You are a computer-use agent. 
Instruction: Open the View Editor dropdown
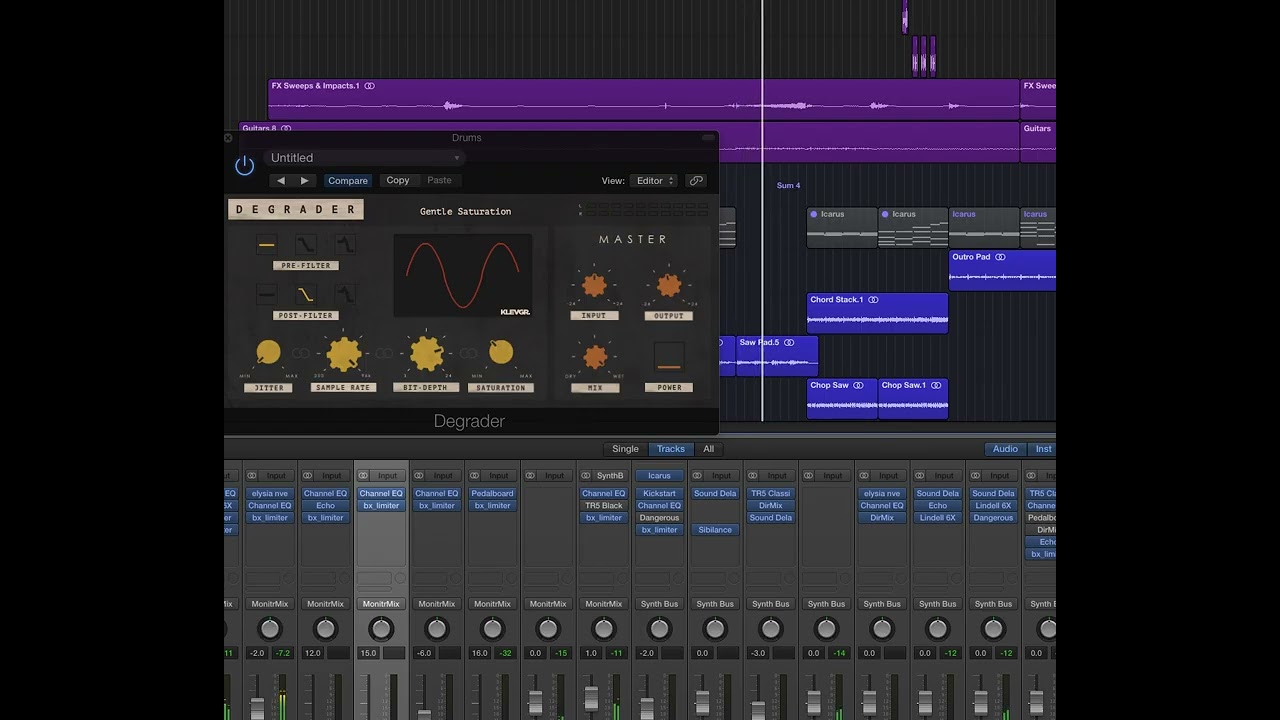coord(654,181)
